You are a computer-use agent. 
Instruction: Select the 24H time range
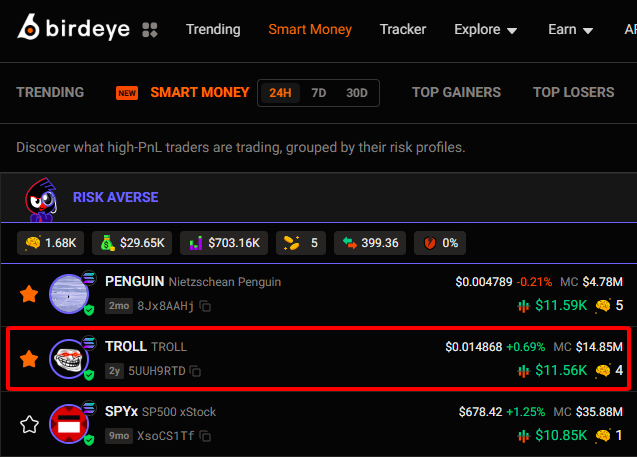(280, 93)
